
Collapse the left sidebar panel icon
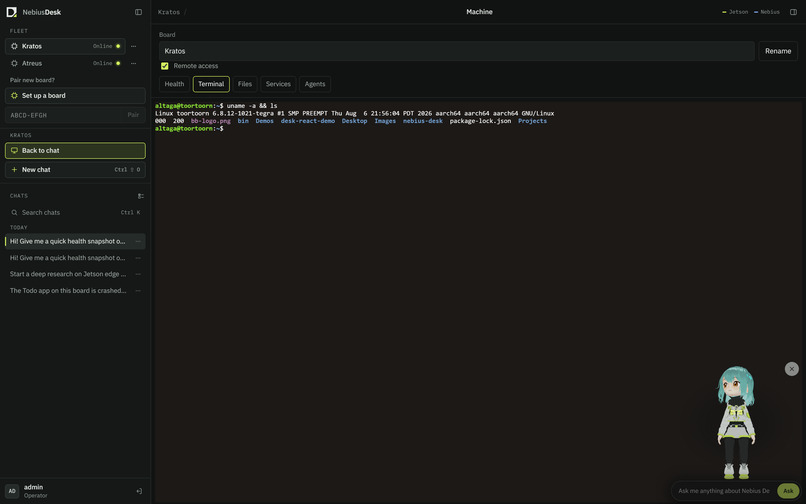(138, 12)
